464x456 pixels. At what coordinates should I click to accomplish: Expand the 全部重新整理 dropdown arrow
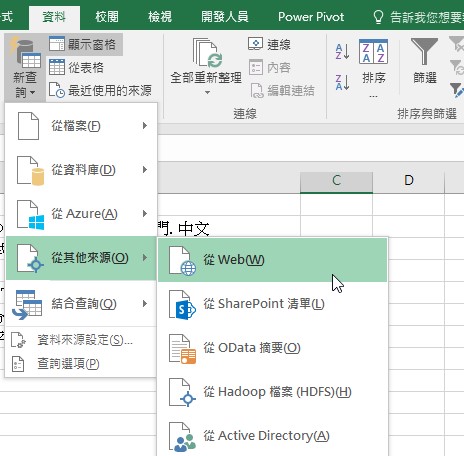(x=207, y=92)
